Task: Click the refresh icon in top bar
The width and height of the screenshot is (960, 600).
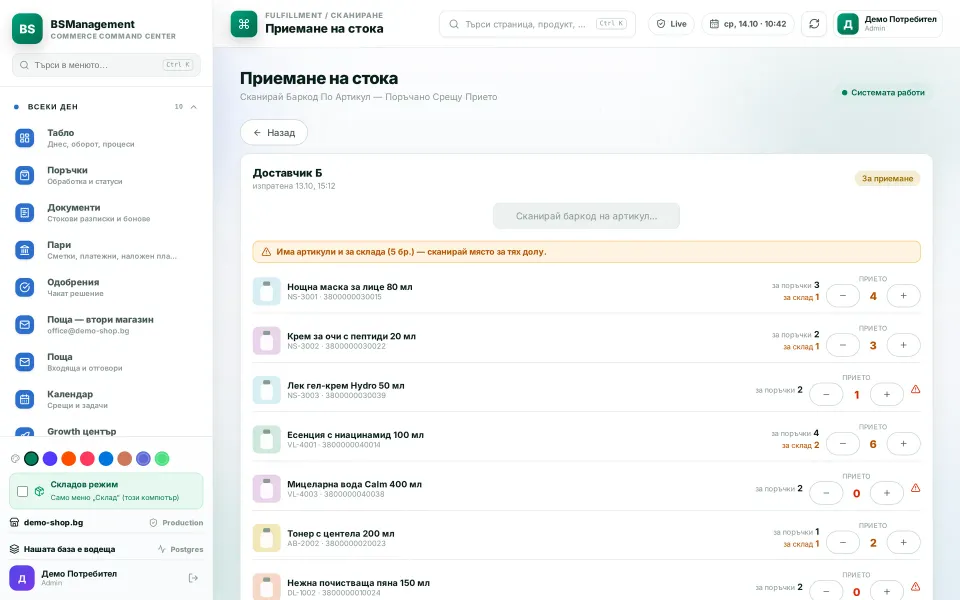Action: coord(814,24)
